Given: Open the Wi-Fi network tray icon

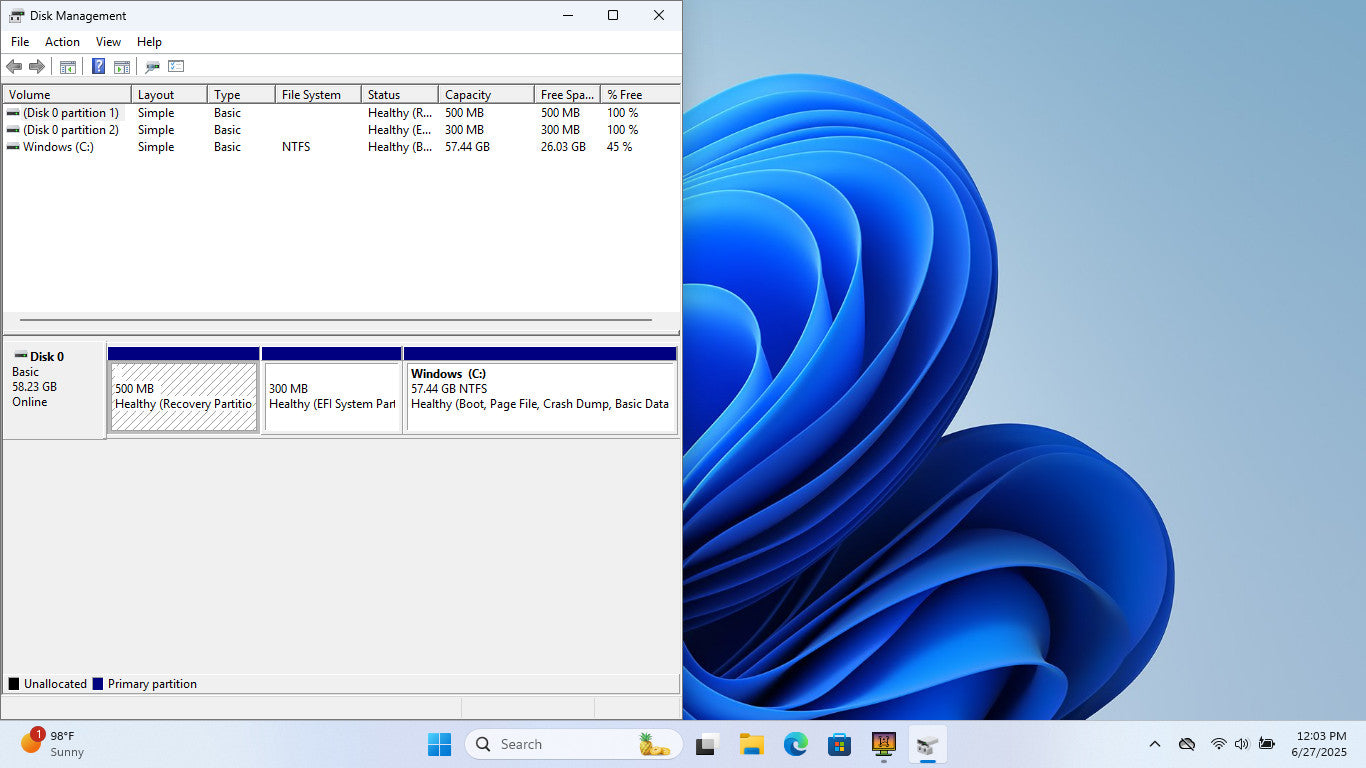Looking at the screenshot, I should point(1218,744).
